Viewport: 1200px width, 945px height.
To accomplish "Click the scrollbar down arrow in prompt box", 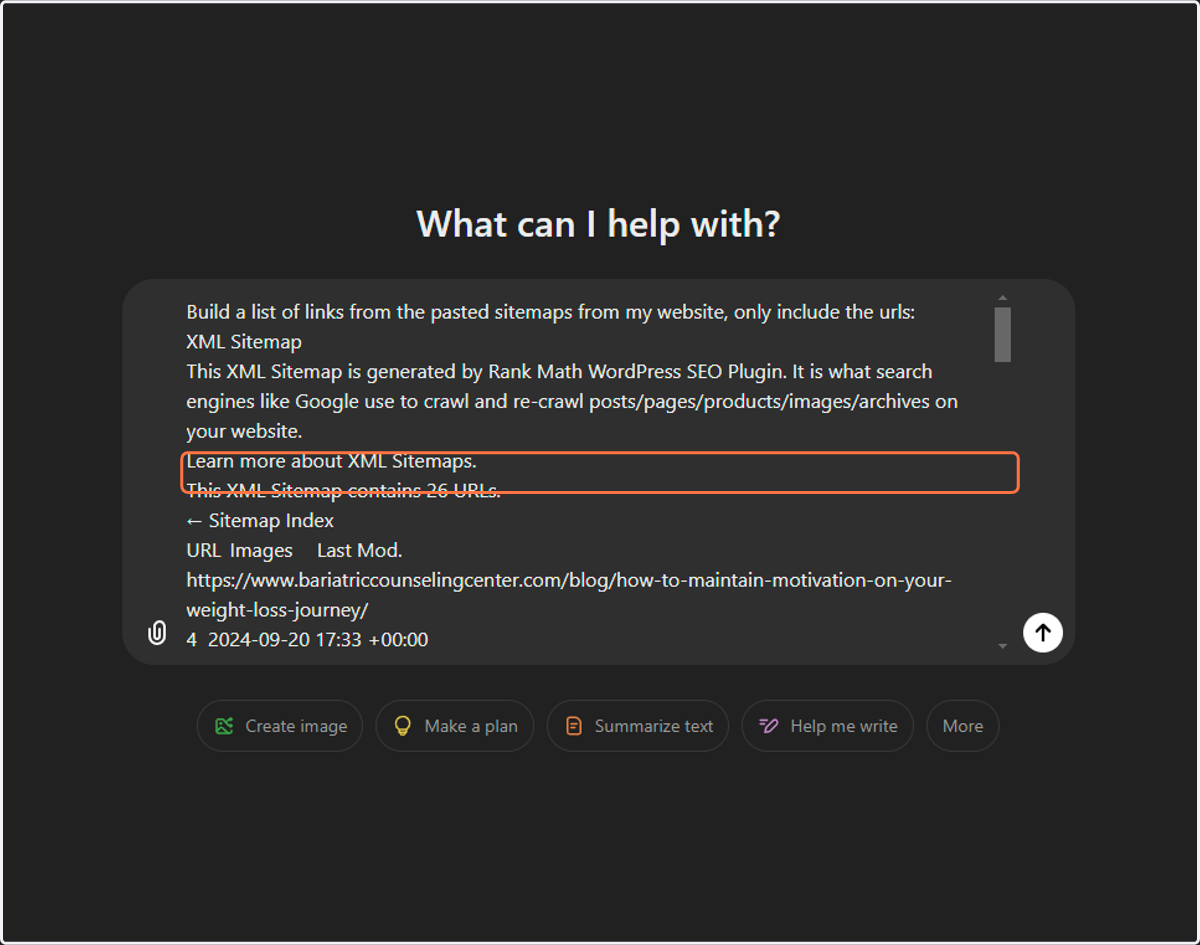I will [x=1003, y=646].
